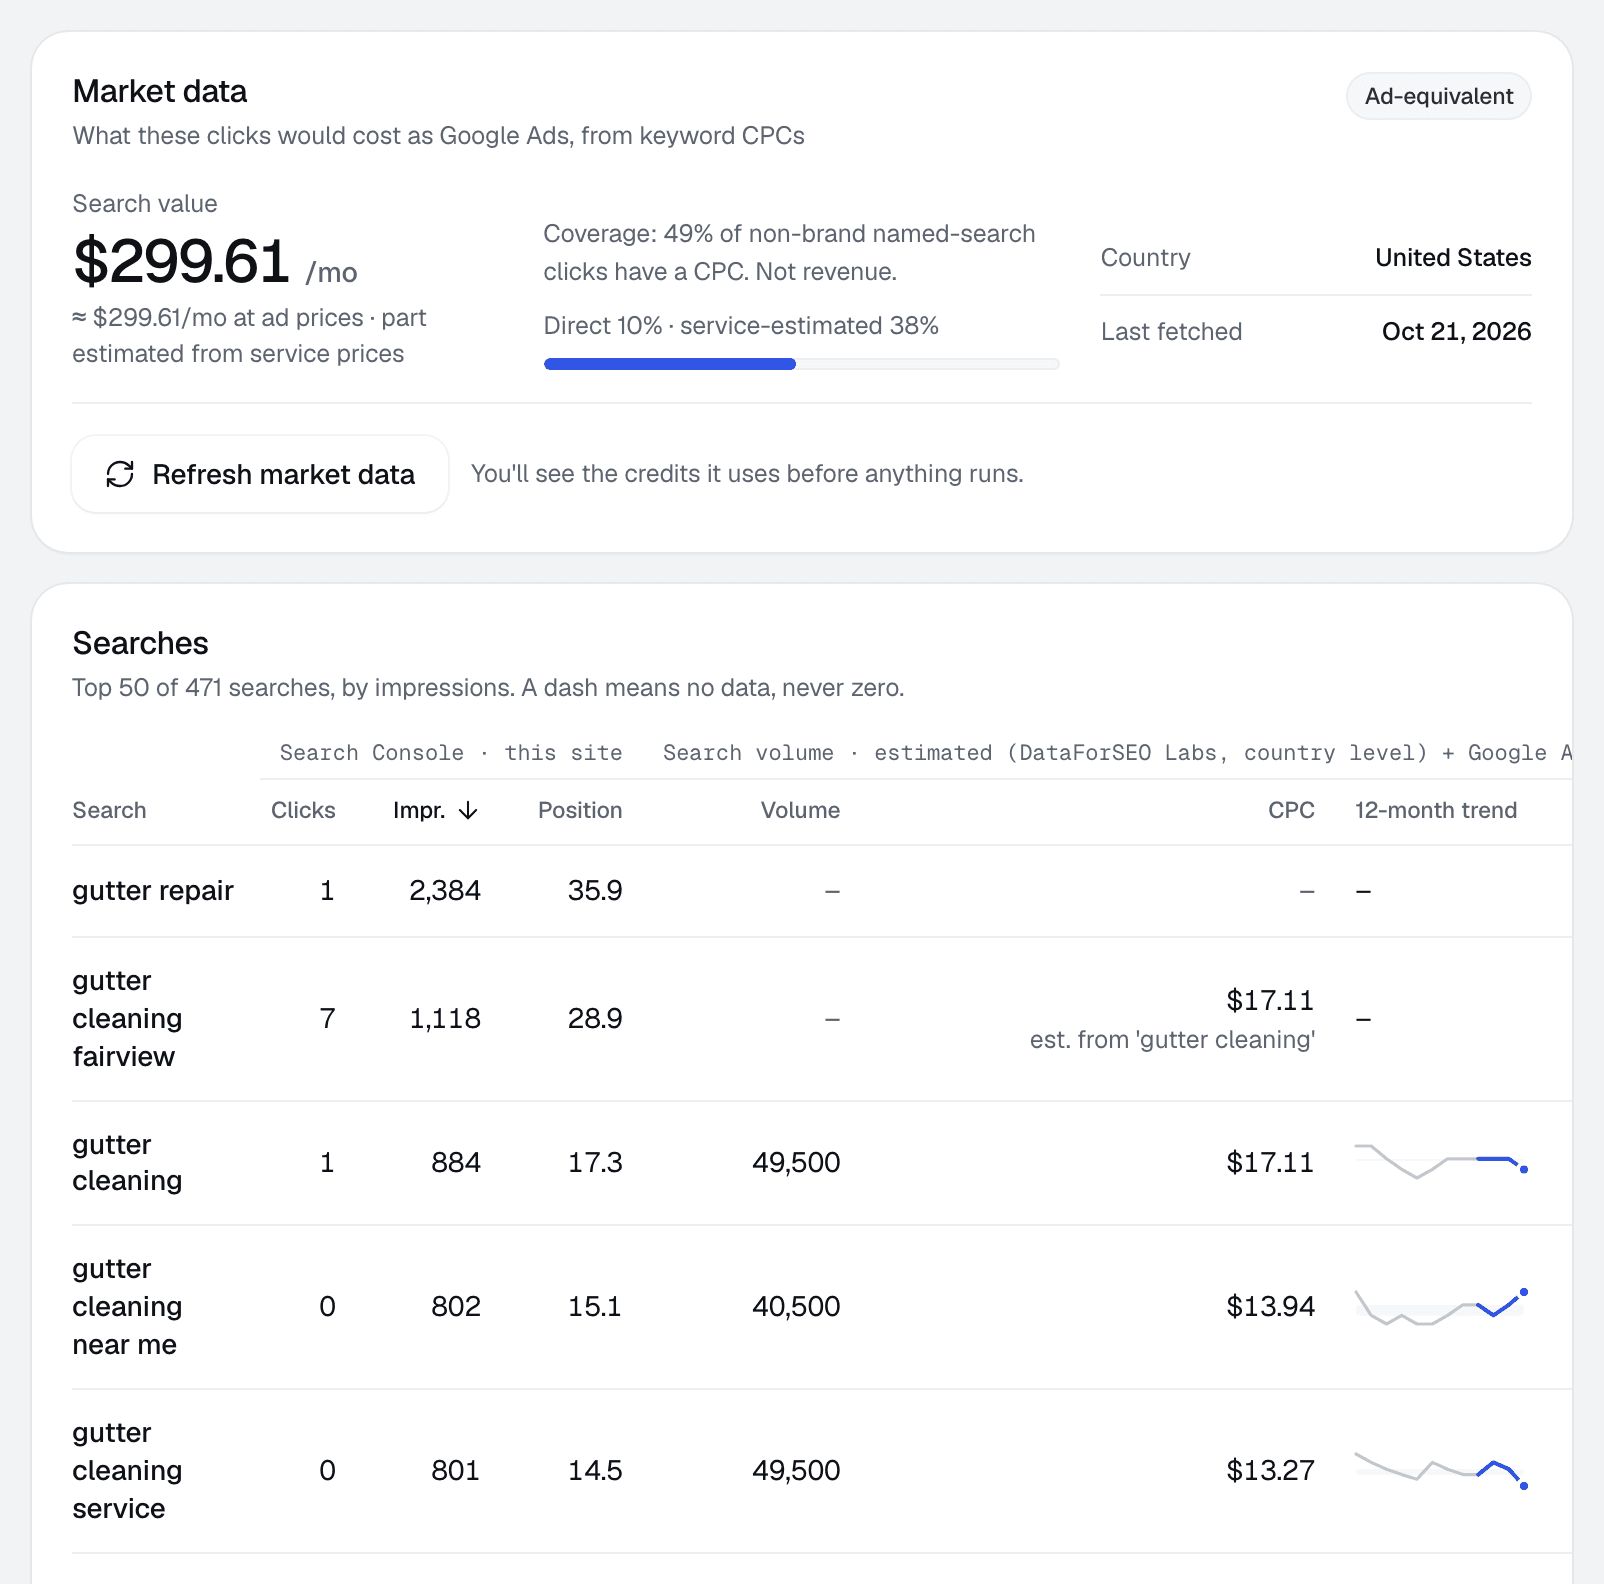Click the $13.94 CPC value
This screenshot has width=1604, height=1584.
[1270, 1306]
